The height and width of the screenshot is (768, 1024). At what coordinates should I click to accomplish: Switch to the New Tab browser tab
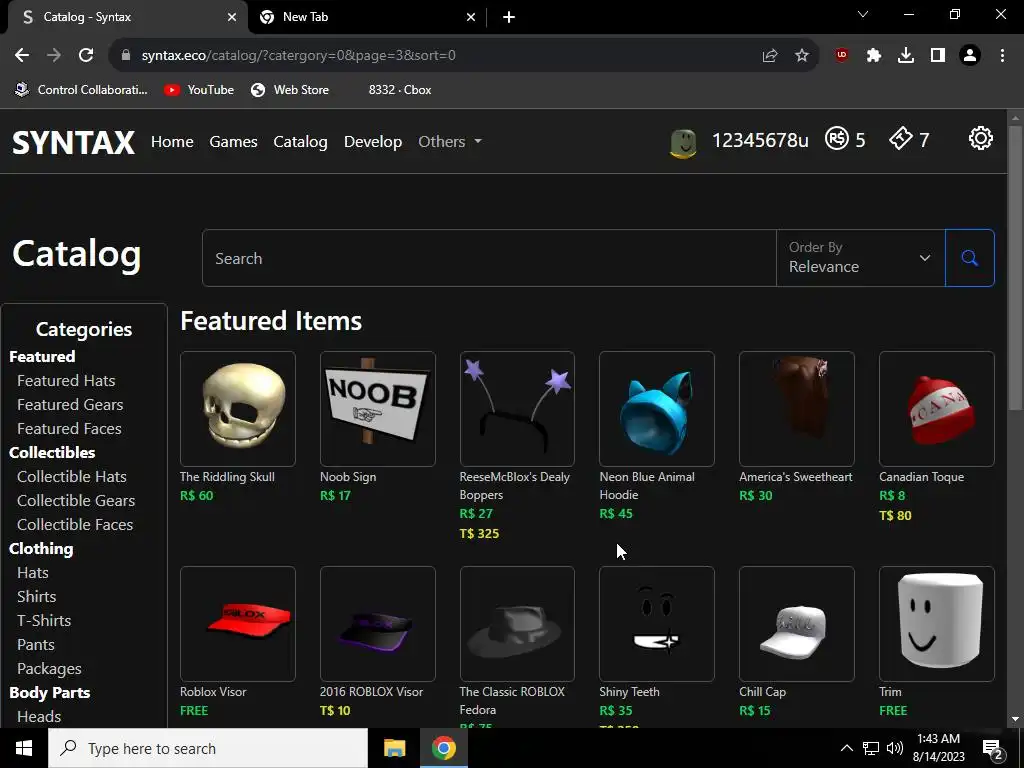pos(367,18)
